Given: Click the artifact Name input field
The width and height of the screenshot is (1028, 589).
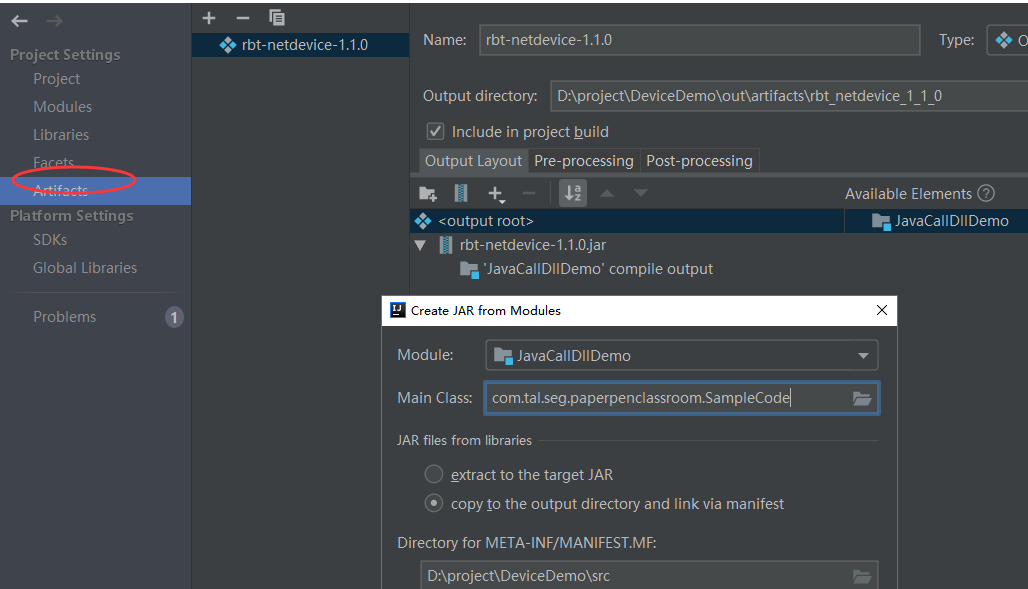Looking at the screenshot, I should [x=700, y=40].
